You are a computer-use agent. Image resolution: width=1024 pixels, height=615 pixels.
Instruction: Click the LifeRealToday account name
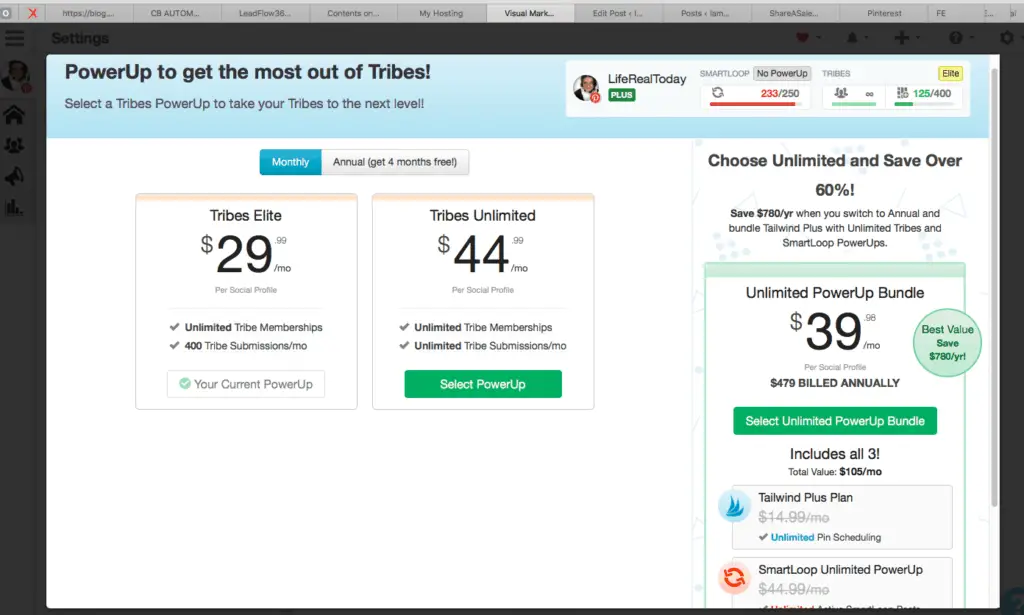pos(647,79)
